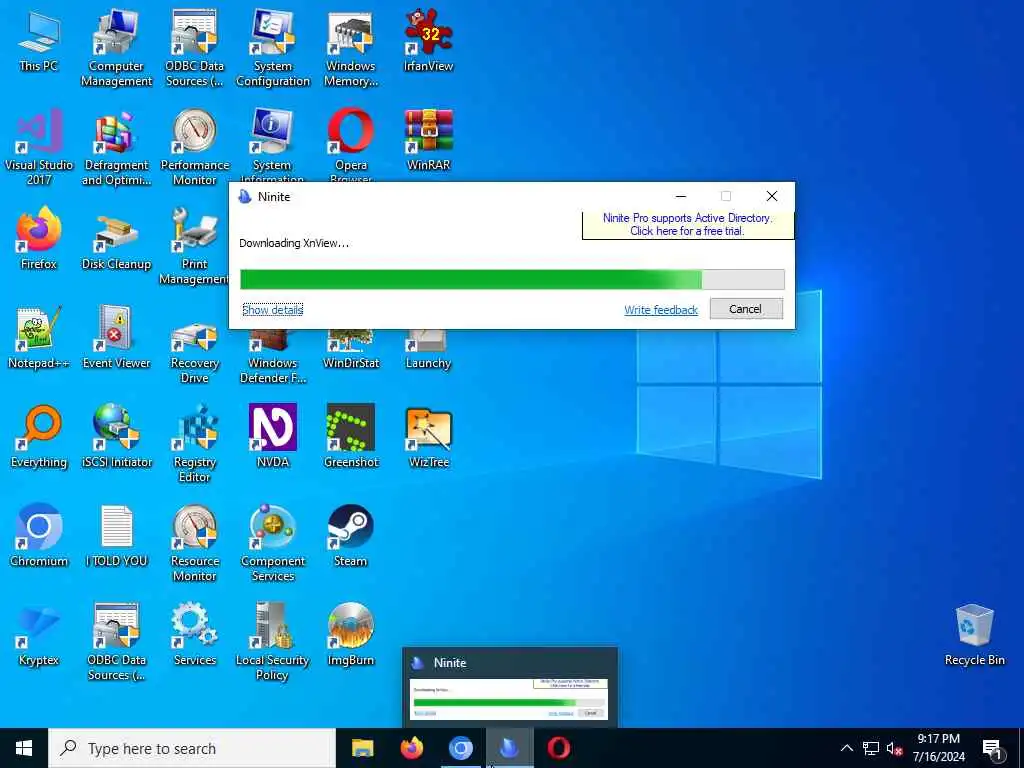The height and width of the screenshot is (768, 1024).
Task: Open Visual Studio 2017 shortcut
Action: pos(39,148)
